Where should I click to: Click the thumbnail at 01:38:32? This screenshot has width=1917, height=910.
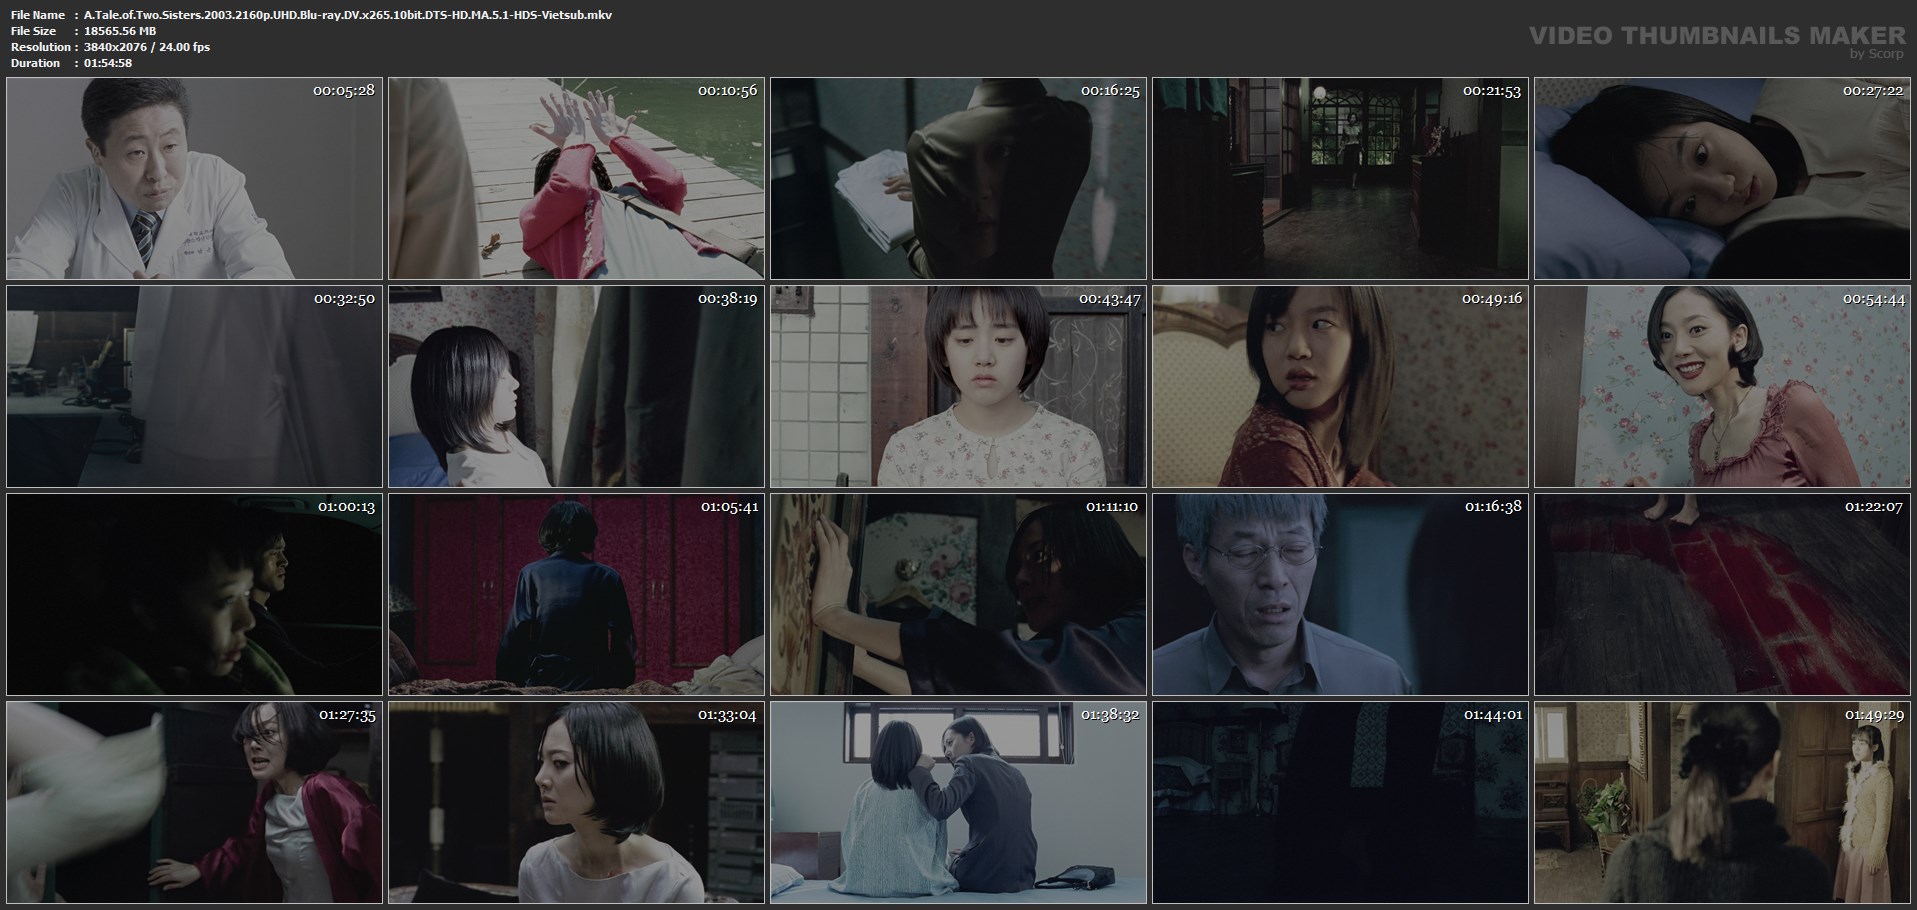(x=958, y=802)
